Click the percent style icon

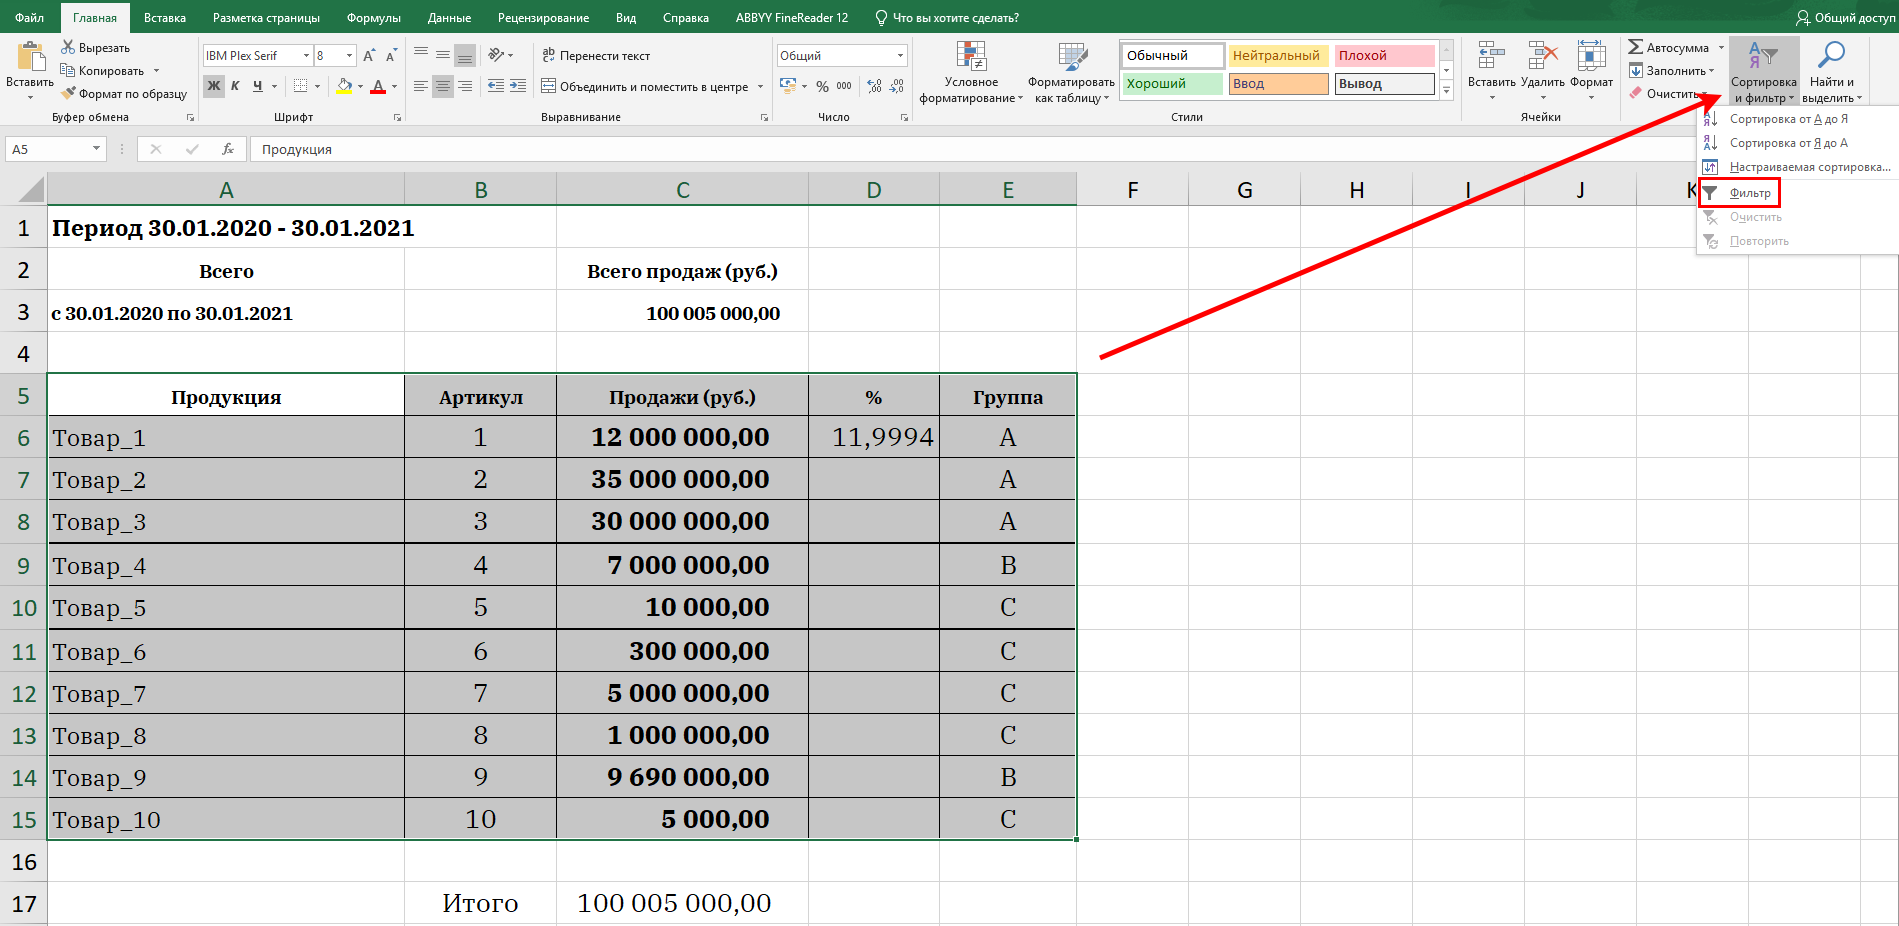pos(822,87)
